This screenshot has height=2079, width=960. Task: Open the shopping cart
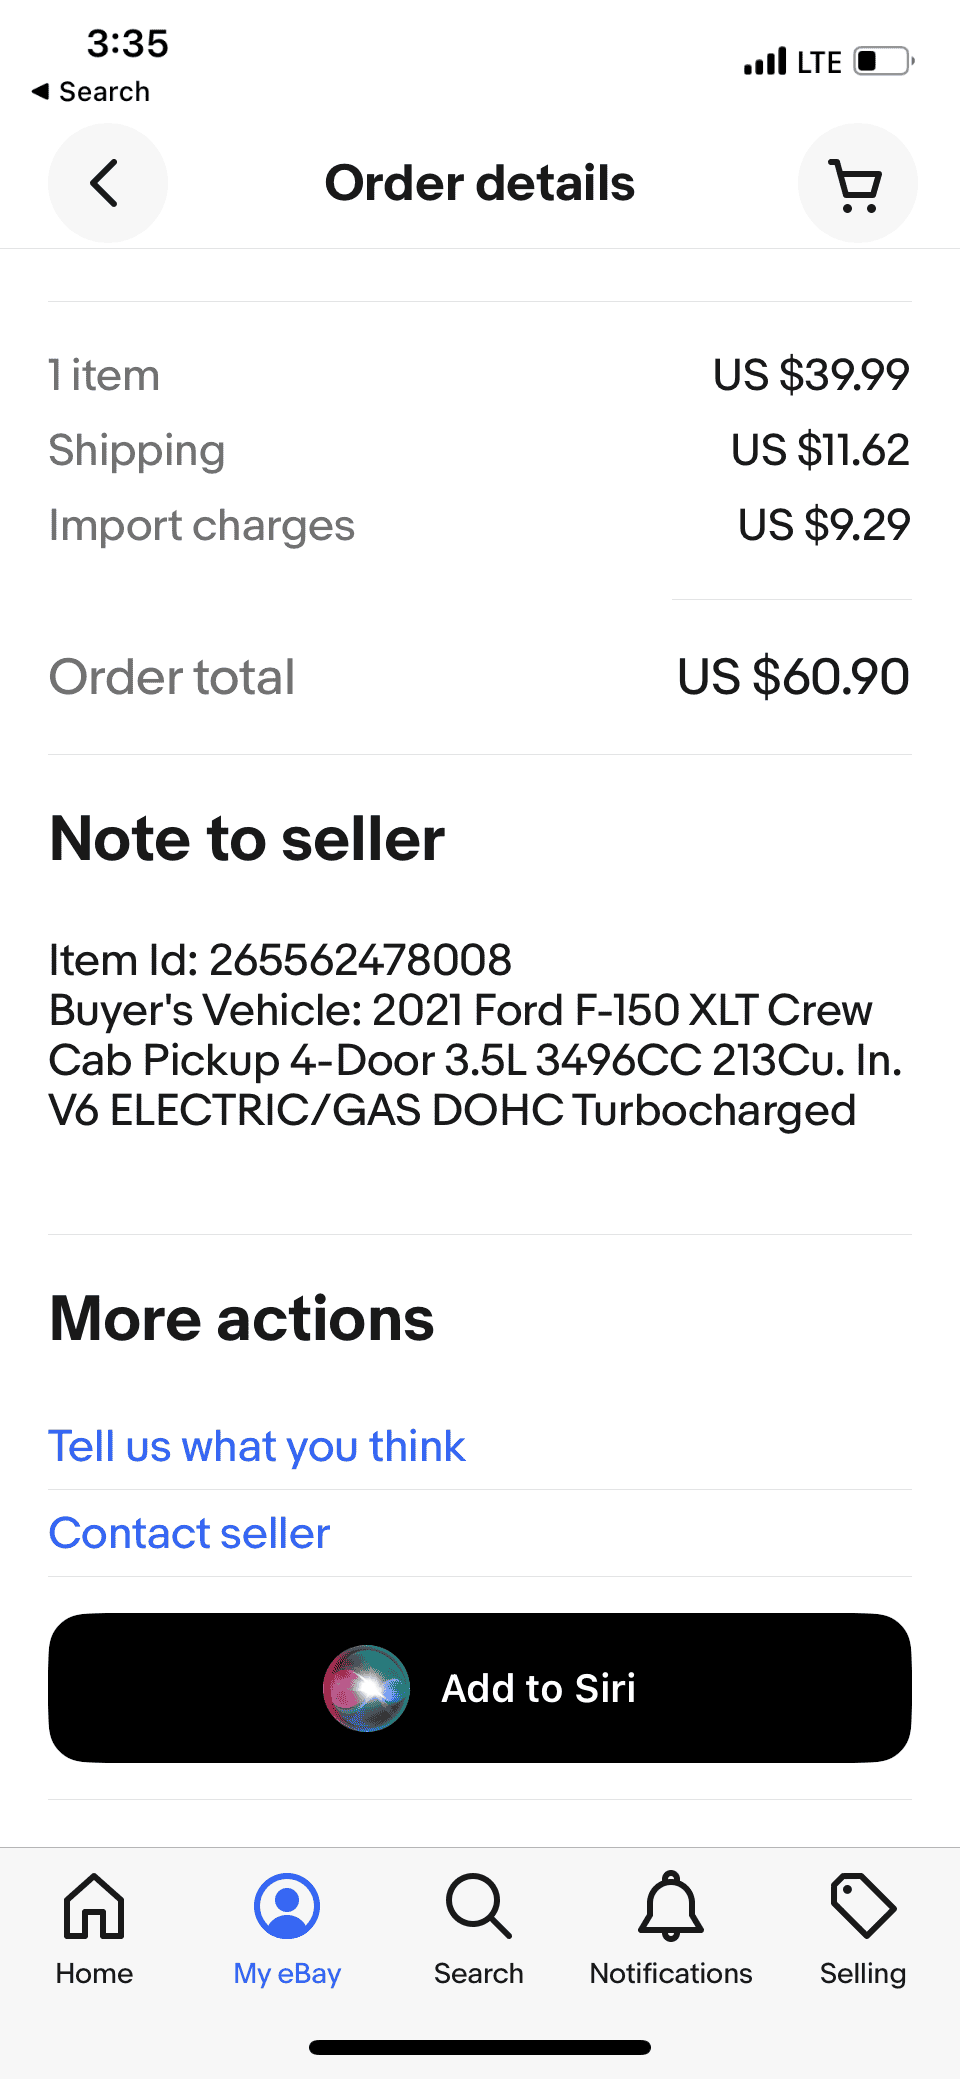click(857, 184)
